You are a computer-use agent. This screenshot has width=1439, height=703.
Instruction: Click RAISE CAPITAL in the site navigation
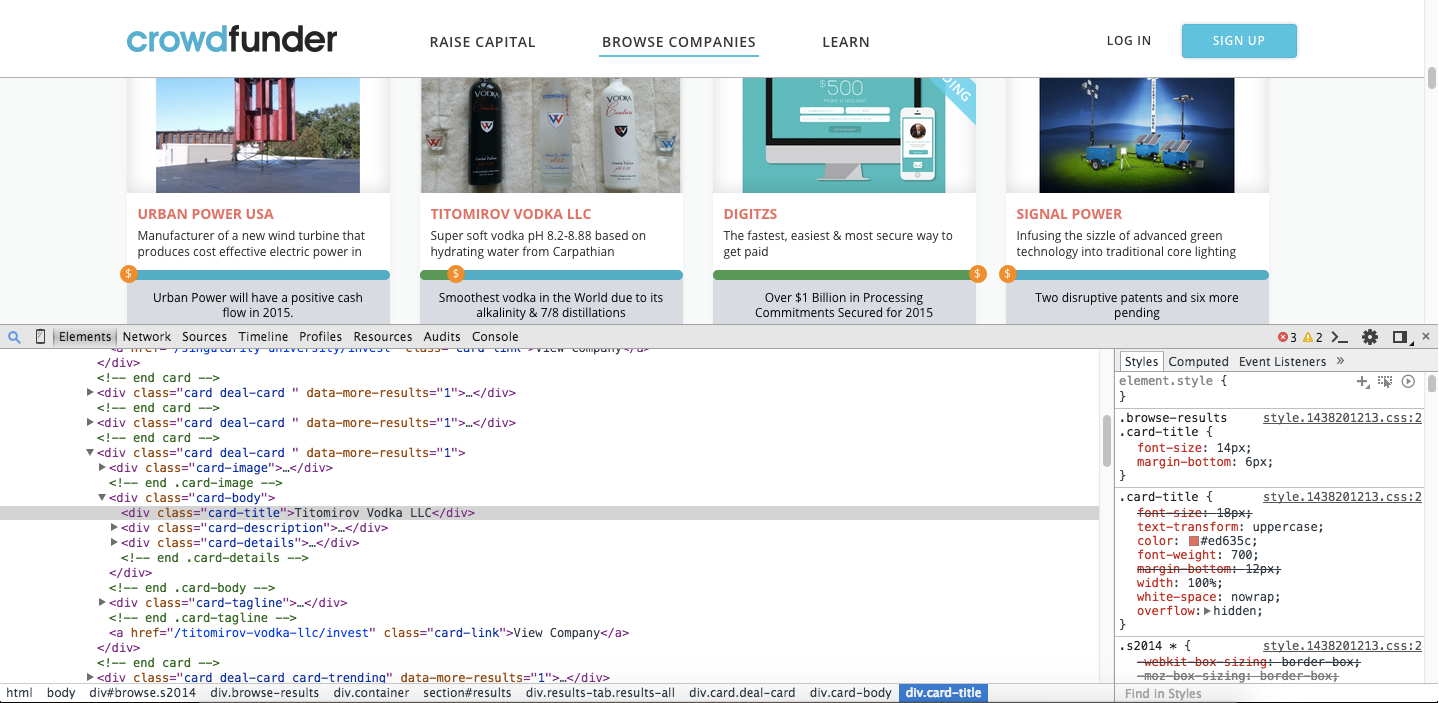point(482,42)
